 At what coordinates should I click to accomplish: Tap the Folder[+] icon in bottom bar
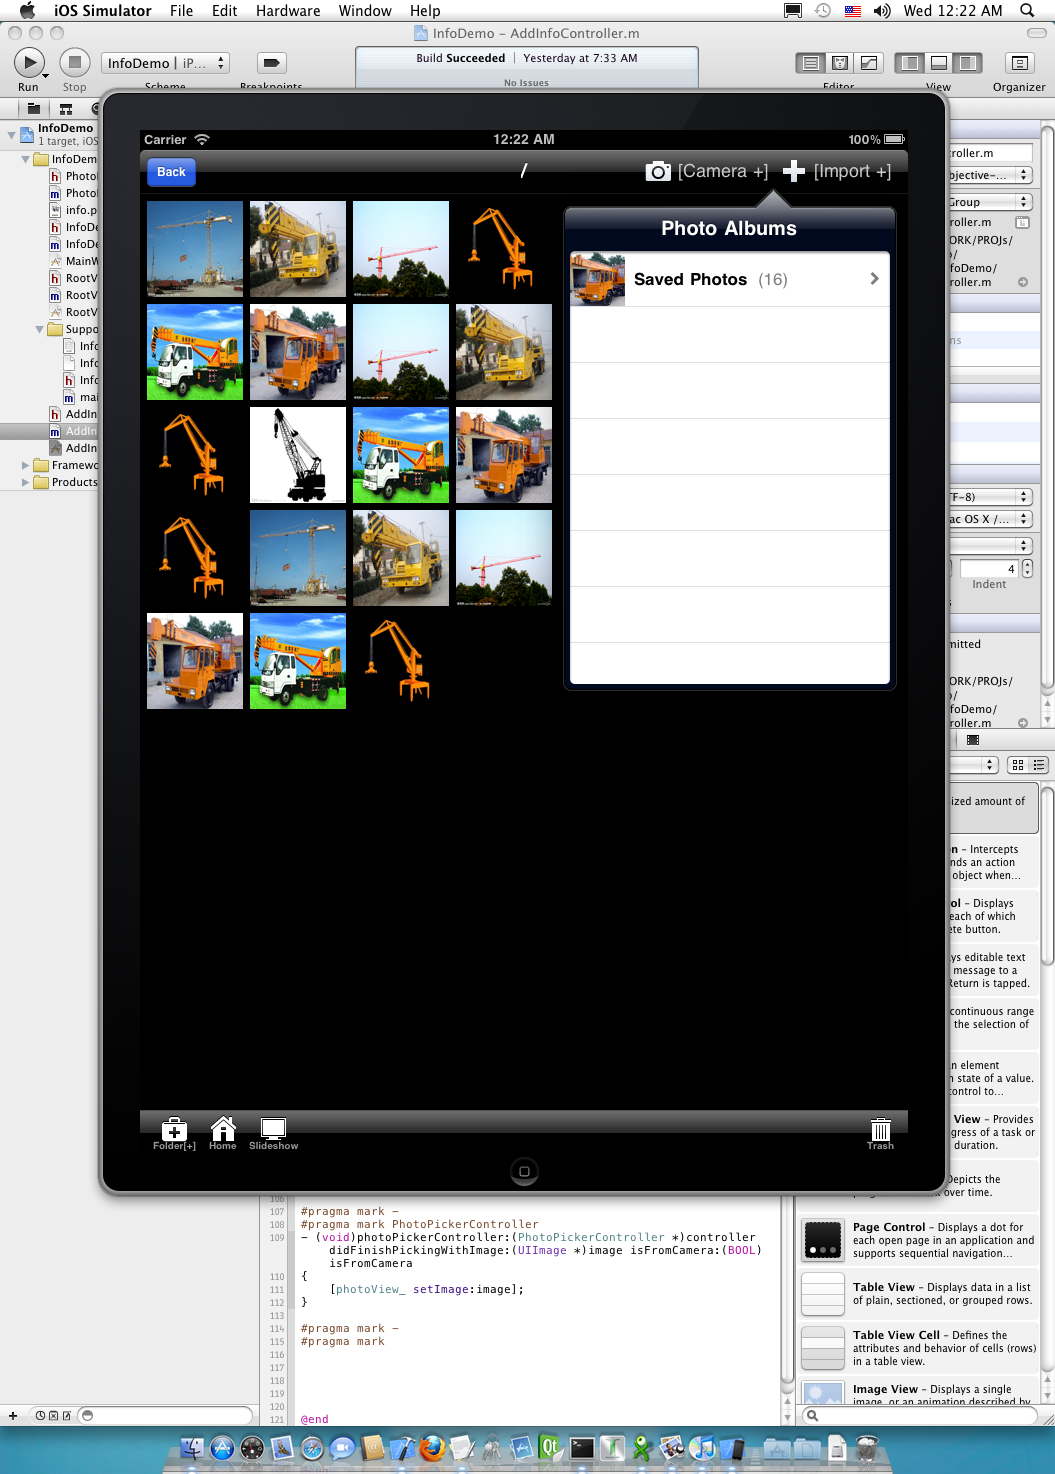coord(174,1133)
